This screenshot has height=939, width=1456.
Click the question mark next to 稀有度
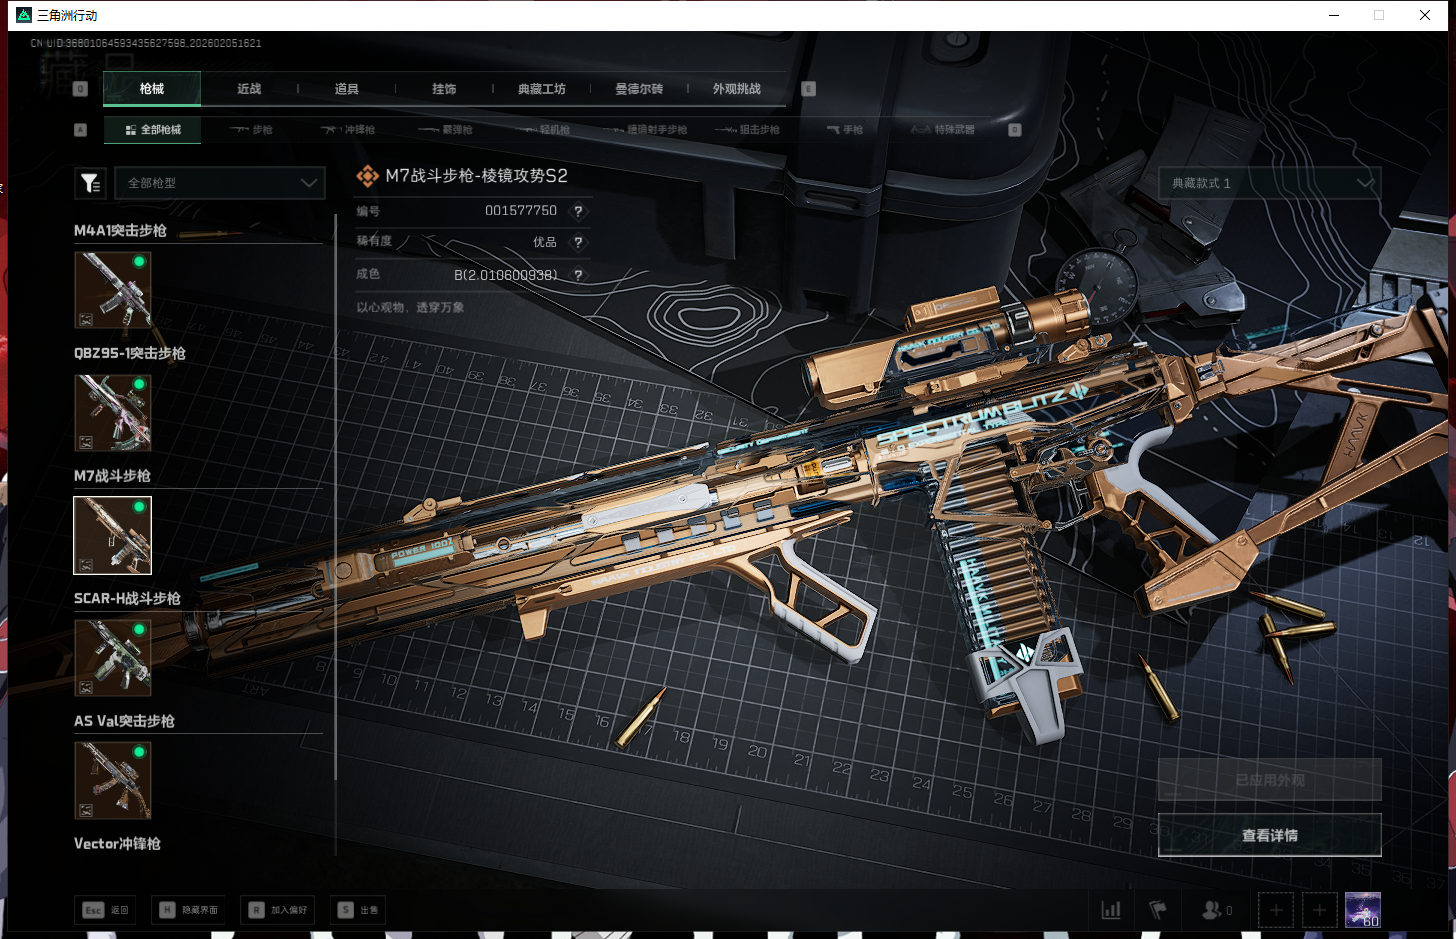pyautogui.click(x=578, y=242)
